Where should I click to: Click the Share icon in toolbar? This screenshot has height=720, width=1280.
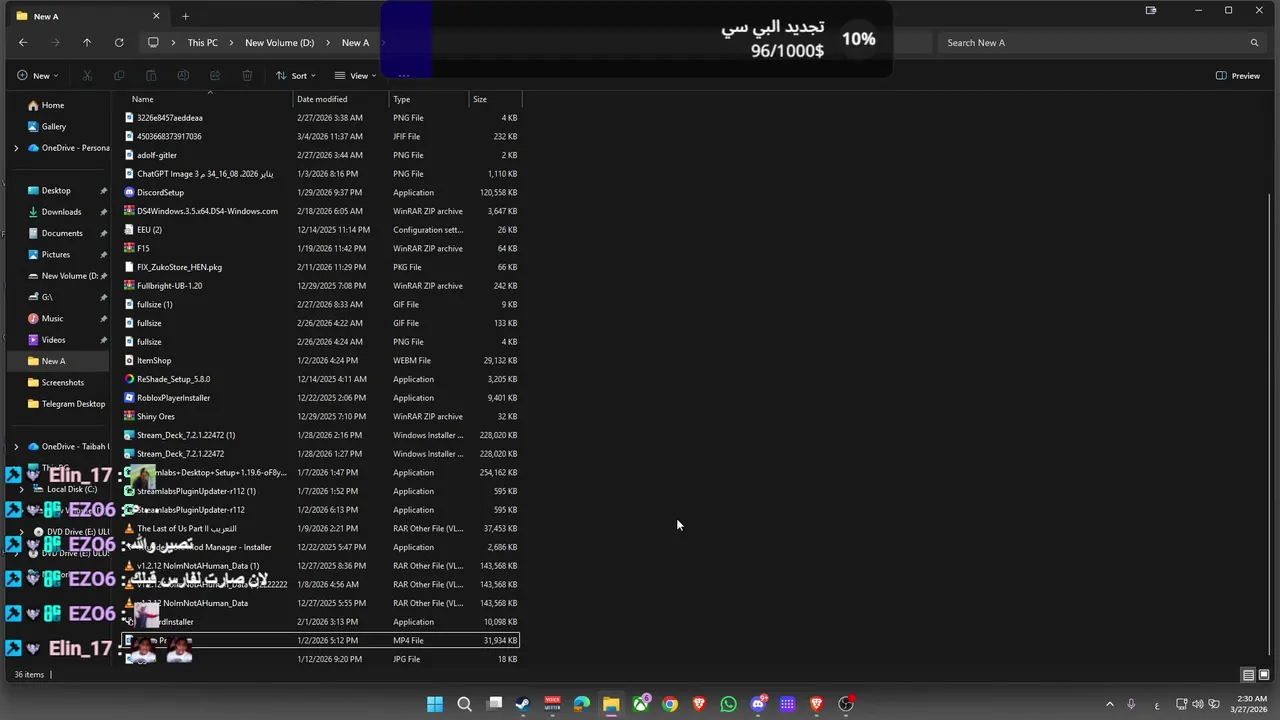(x=215, y=76)
